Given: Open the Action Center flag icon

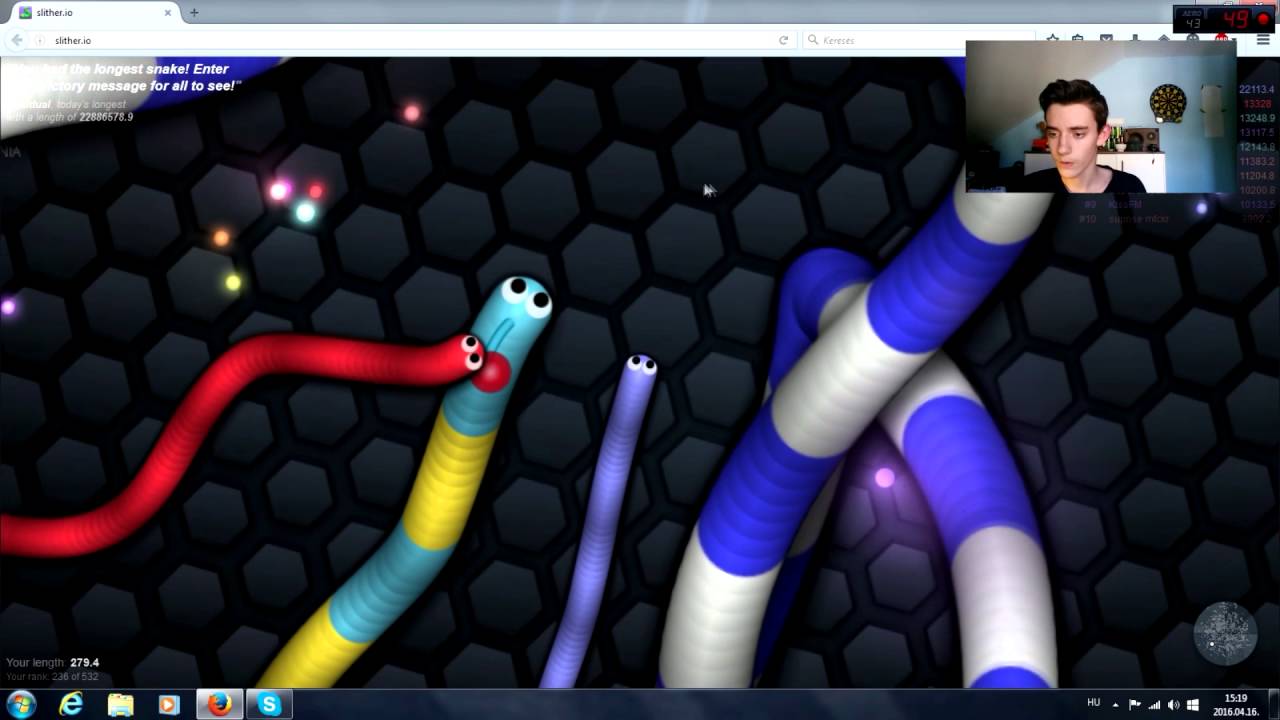Looking at the screenshot, I should [x=1135, y=705].
